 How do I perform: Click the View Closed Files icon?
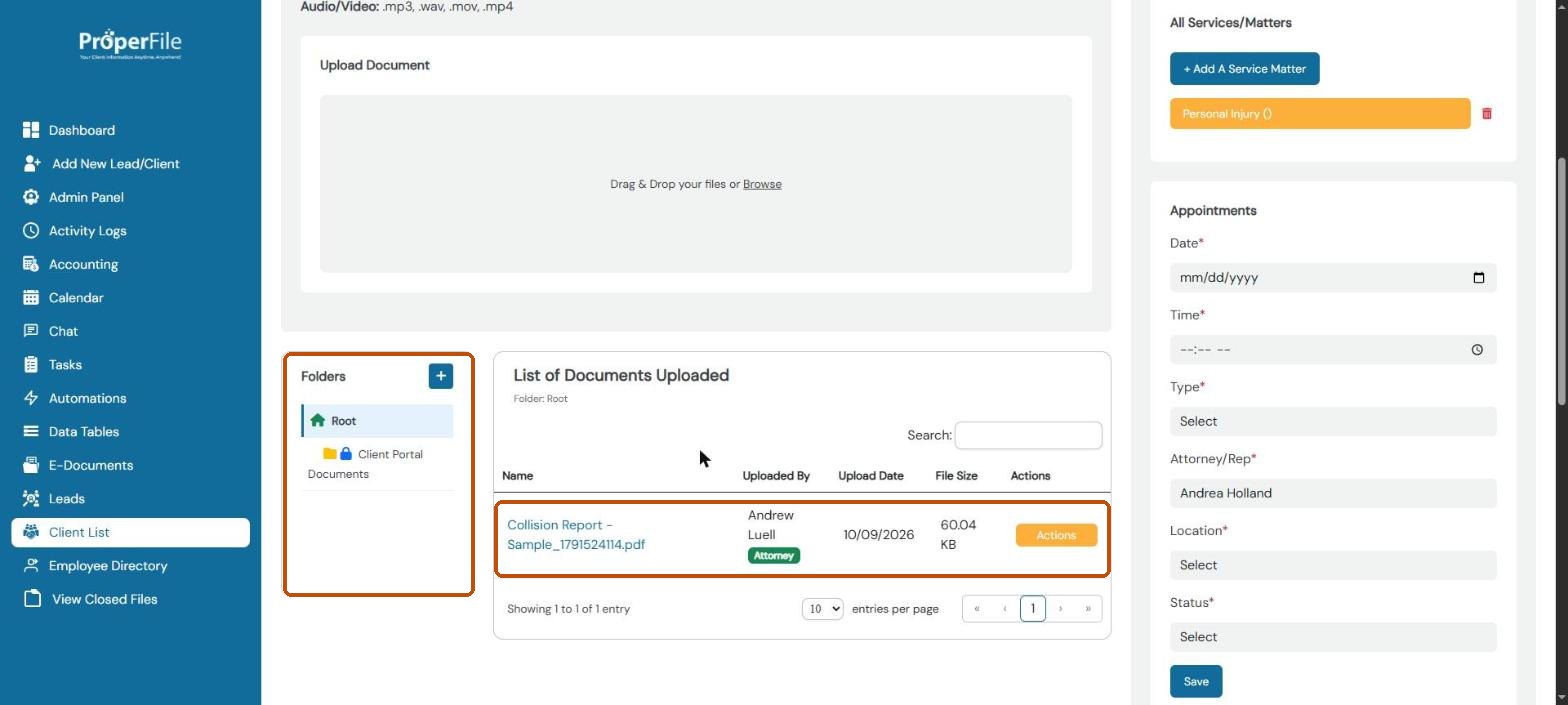click(x=33, y=599)
